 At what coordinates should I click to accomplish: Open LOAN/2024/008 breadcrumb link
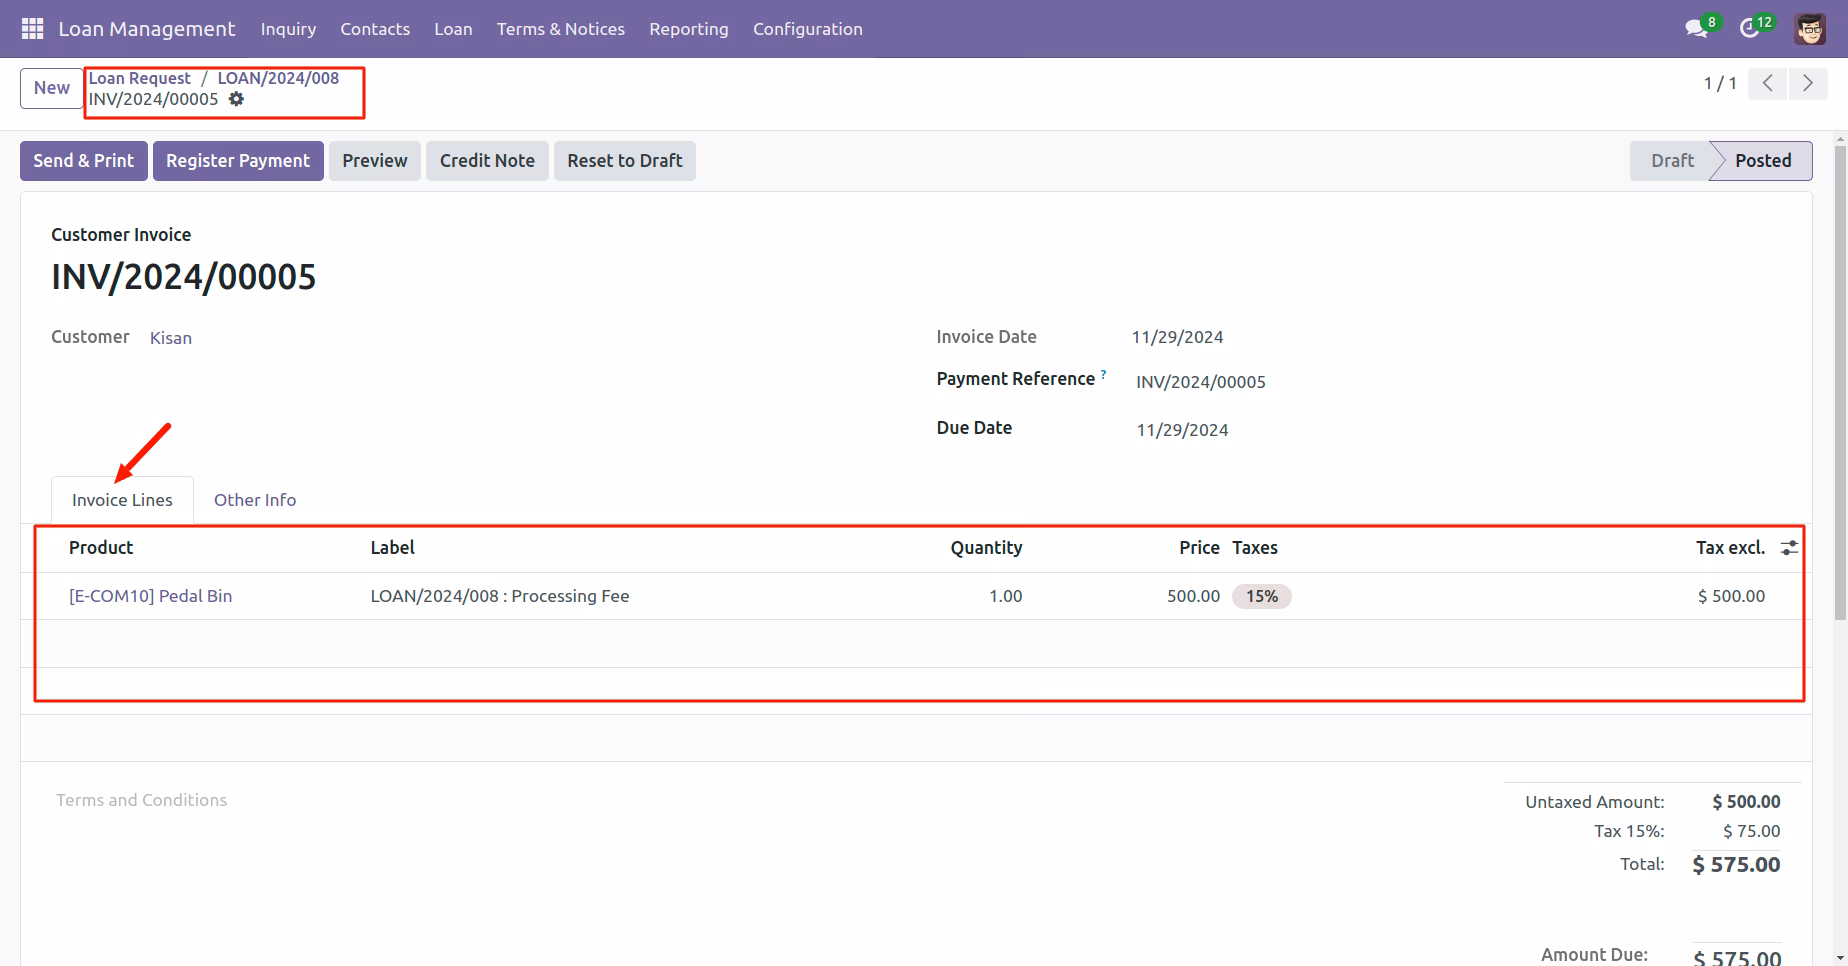278,78
